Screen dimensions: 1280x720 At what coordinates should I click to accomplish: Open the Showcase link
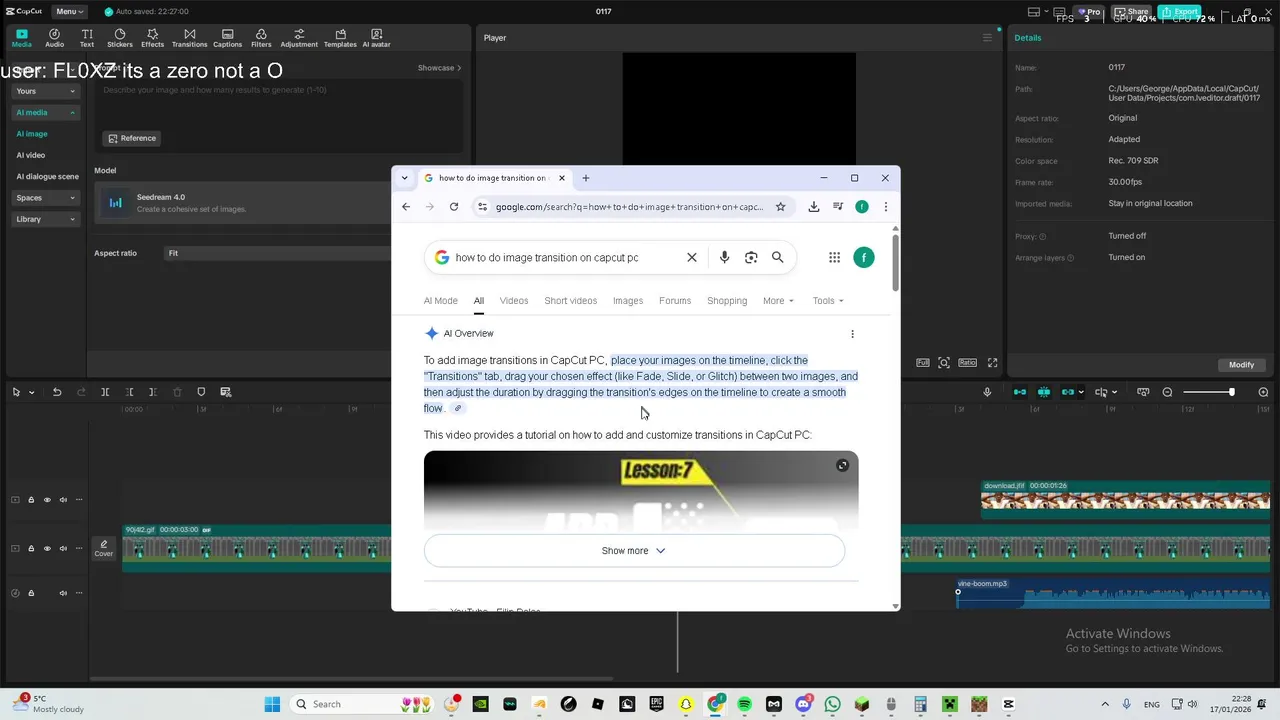pos(439,68)
